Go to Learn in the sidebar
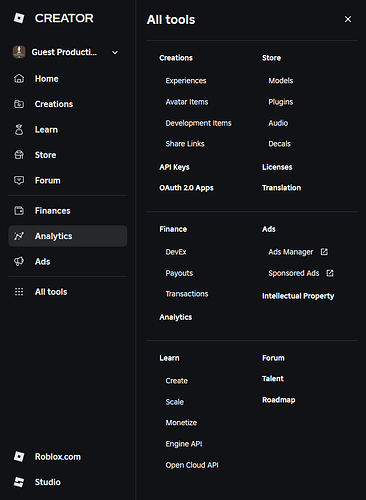The width and height of the screenshot is (366, 500). 46,130
